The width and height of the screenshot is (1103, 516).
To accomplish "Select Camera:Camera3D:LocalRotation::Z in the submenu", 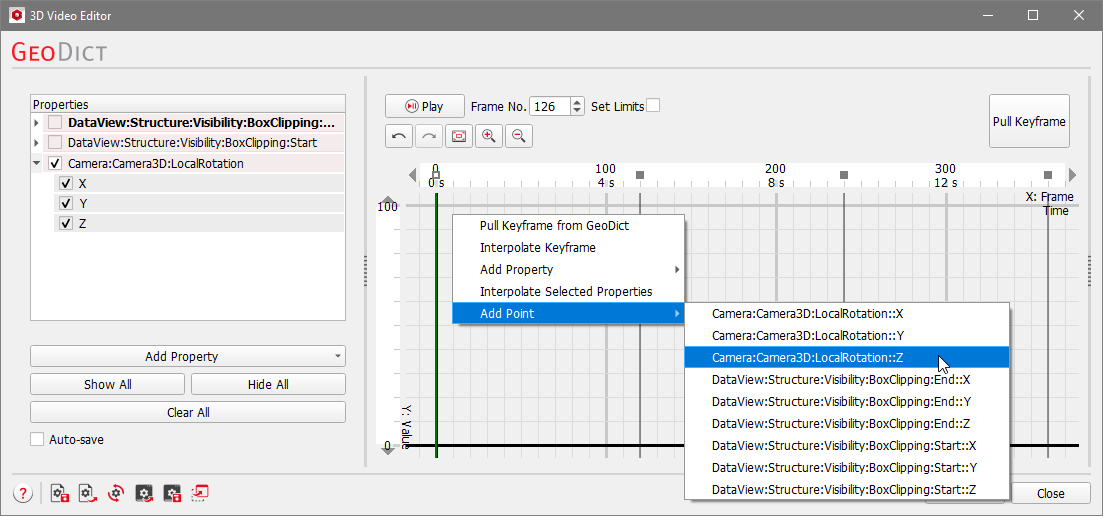I will pos(807,358).
